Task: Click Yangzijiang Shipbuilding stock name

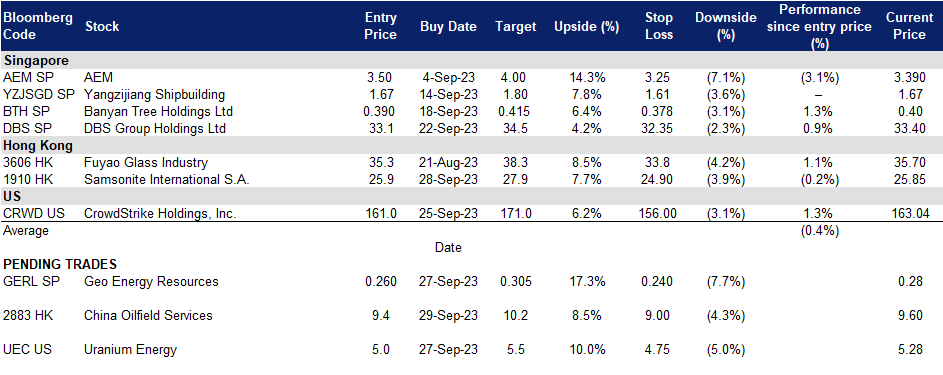Action: point(155,94)
